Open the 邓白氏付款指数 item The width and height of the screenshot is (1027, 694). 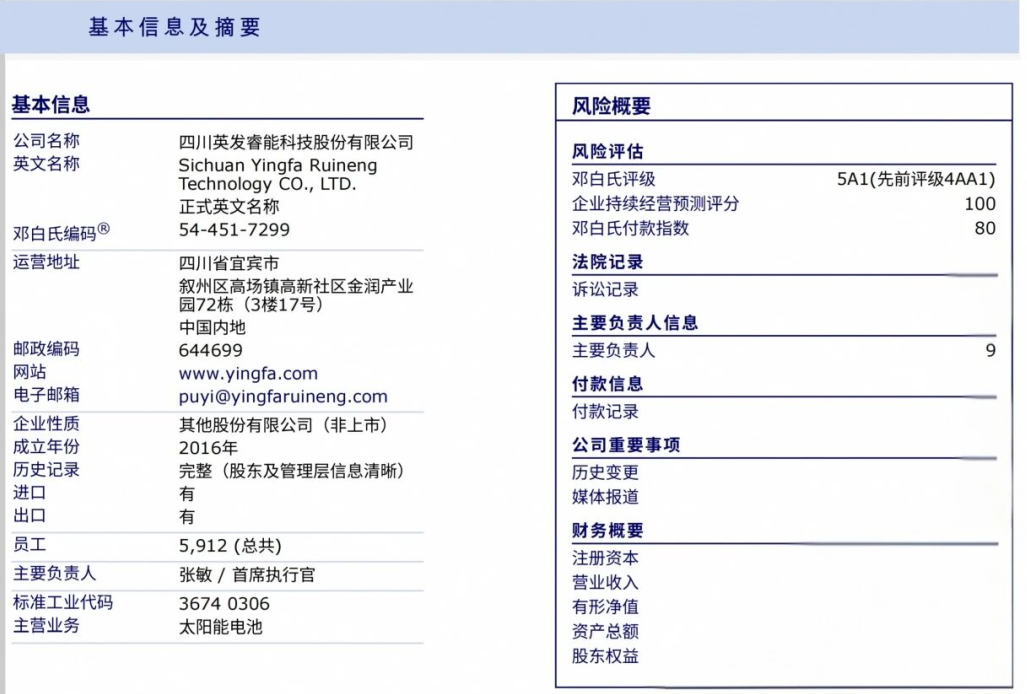click(x=631, y=228)
